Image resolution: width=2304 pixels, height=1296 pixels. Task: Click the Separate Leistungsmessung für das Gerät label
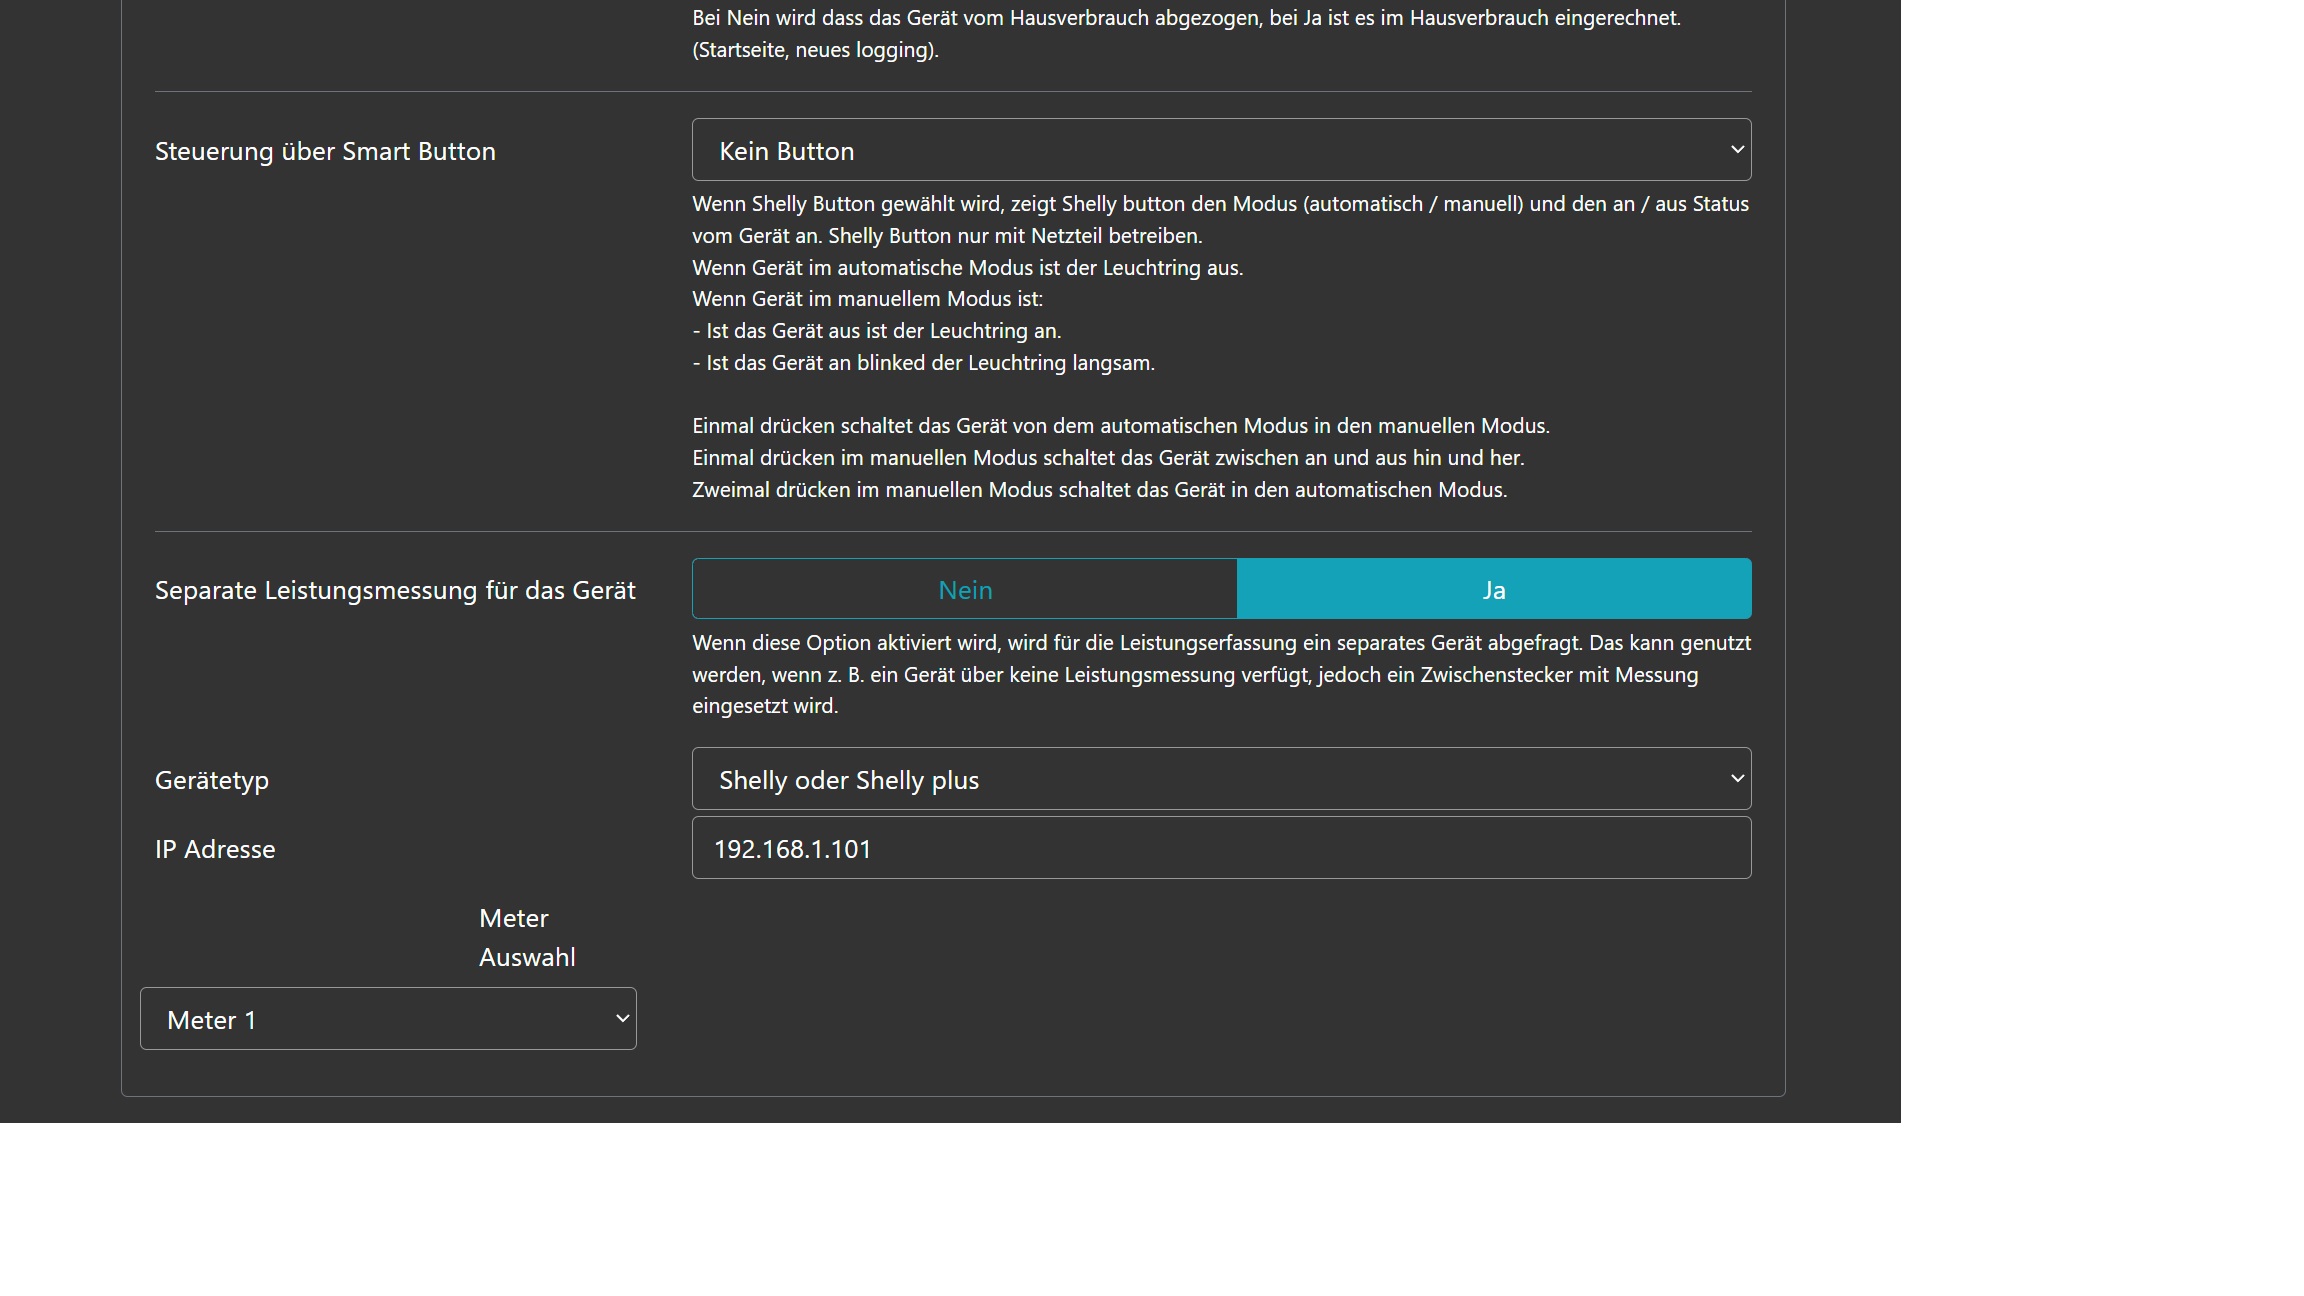pyautogui.click(x=395, y=590)
